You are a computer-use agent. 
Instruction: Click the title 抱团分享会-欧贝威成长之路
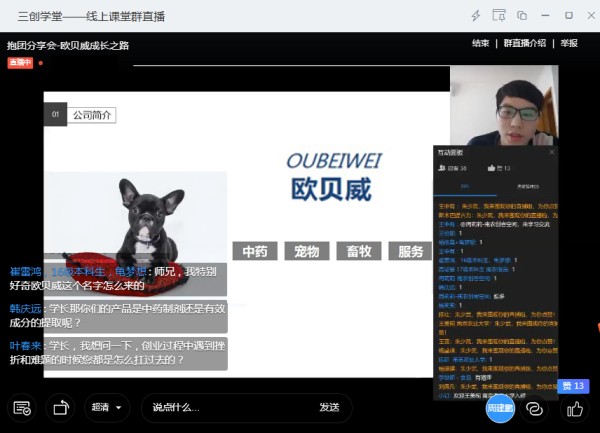(x=68, y=46)
